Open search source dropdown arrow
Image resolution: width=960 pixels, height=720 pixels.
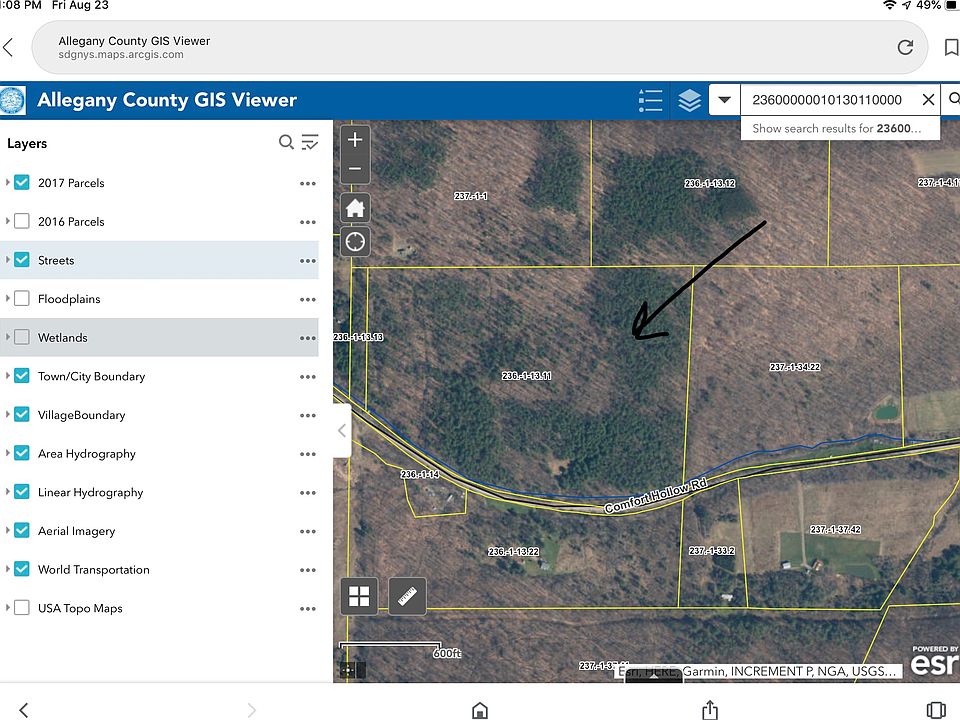tap(724, 100)
